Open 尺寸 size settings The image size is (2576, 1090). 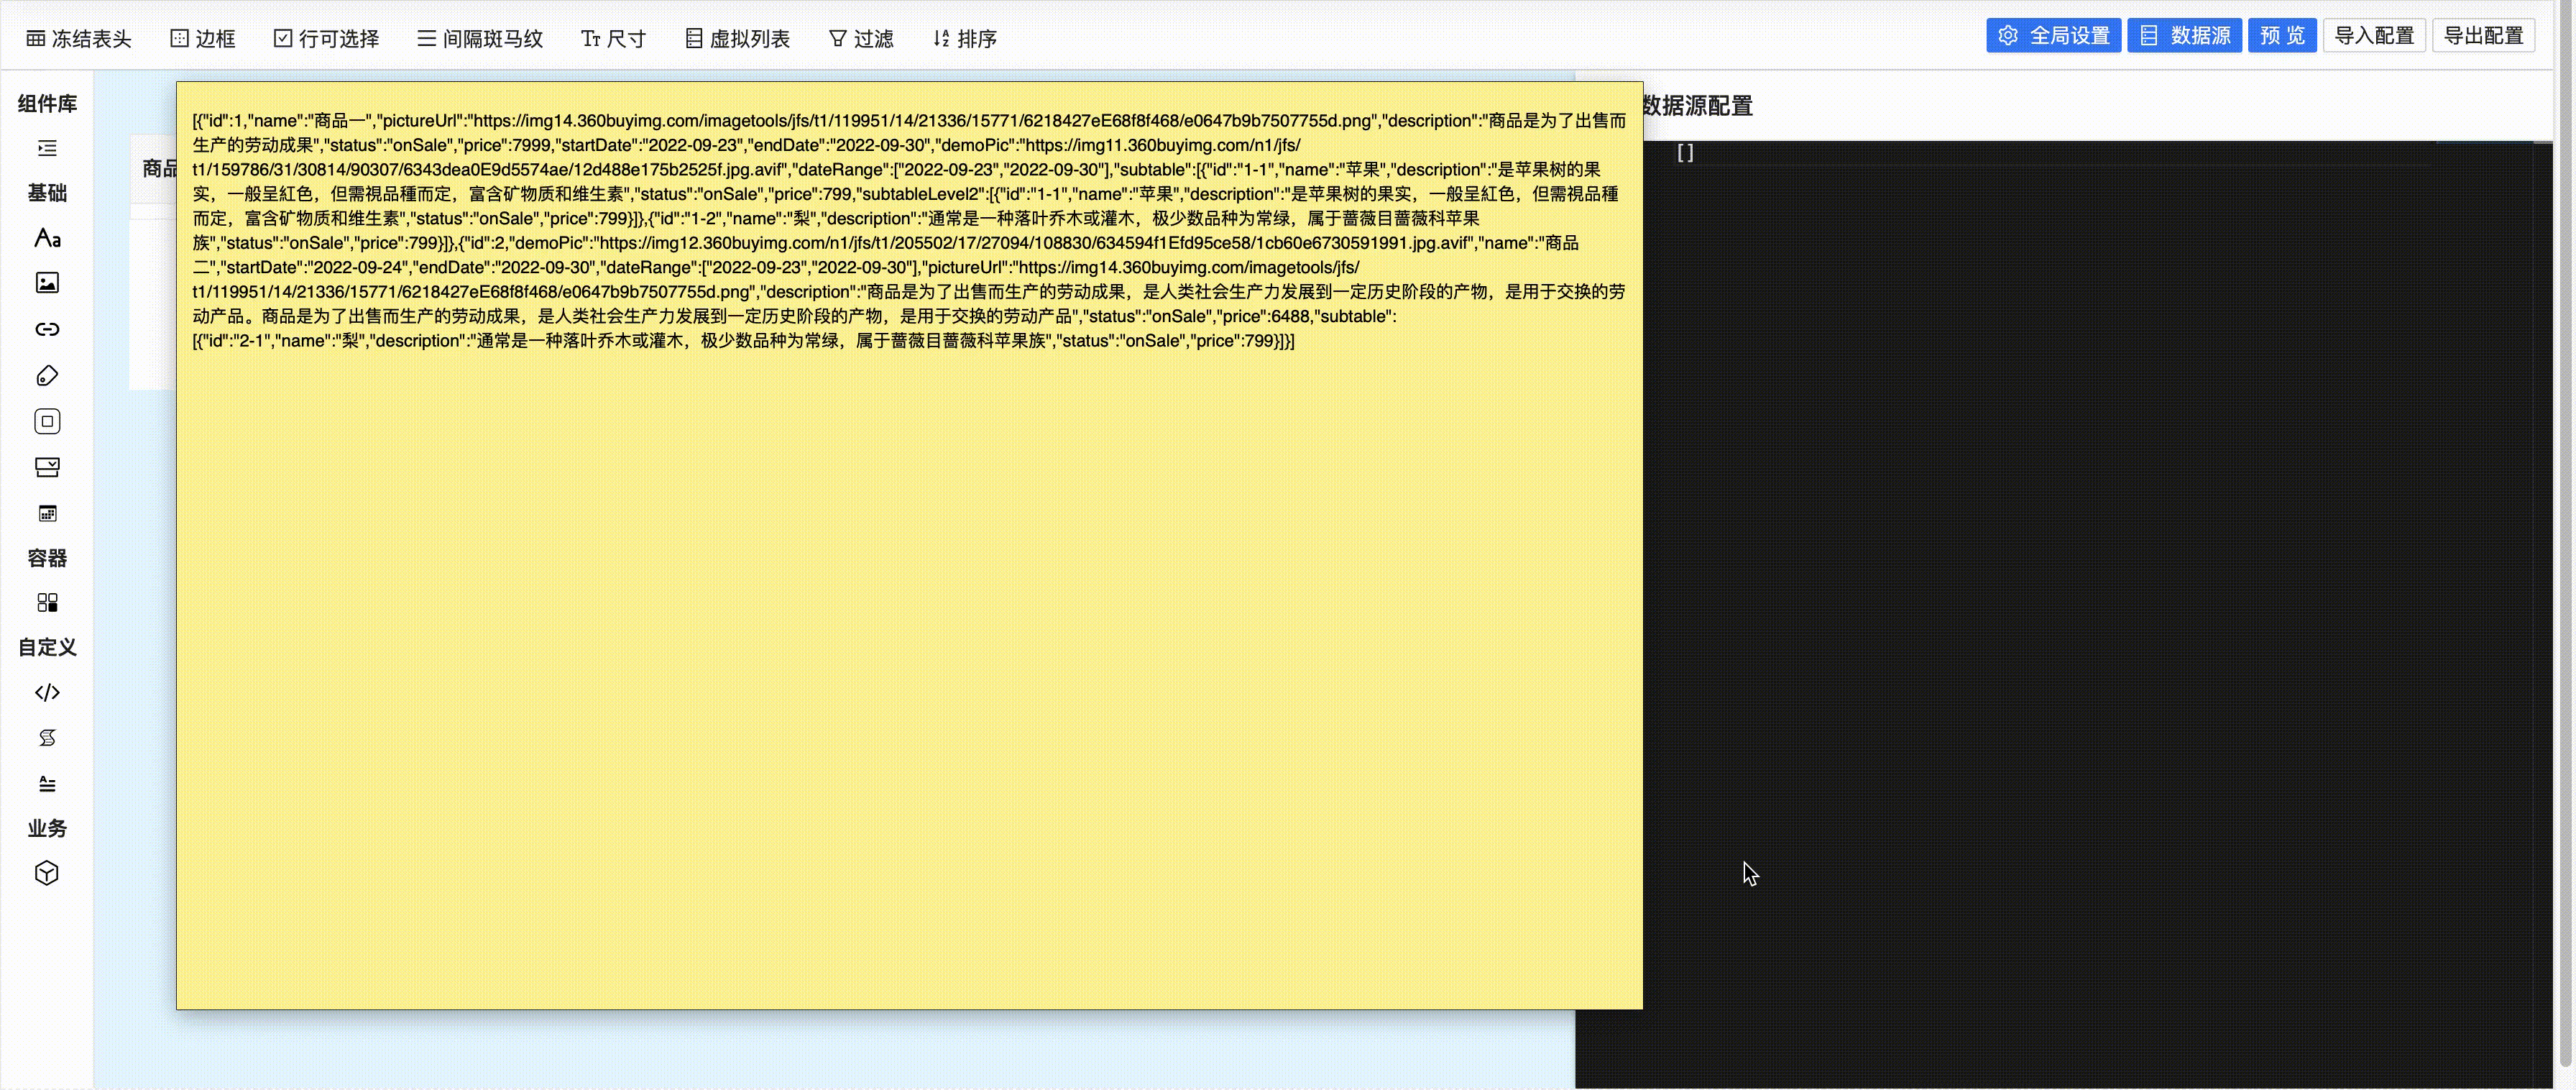click(613, 38)
